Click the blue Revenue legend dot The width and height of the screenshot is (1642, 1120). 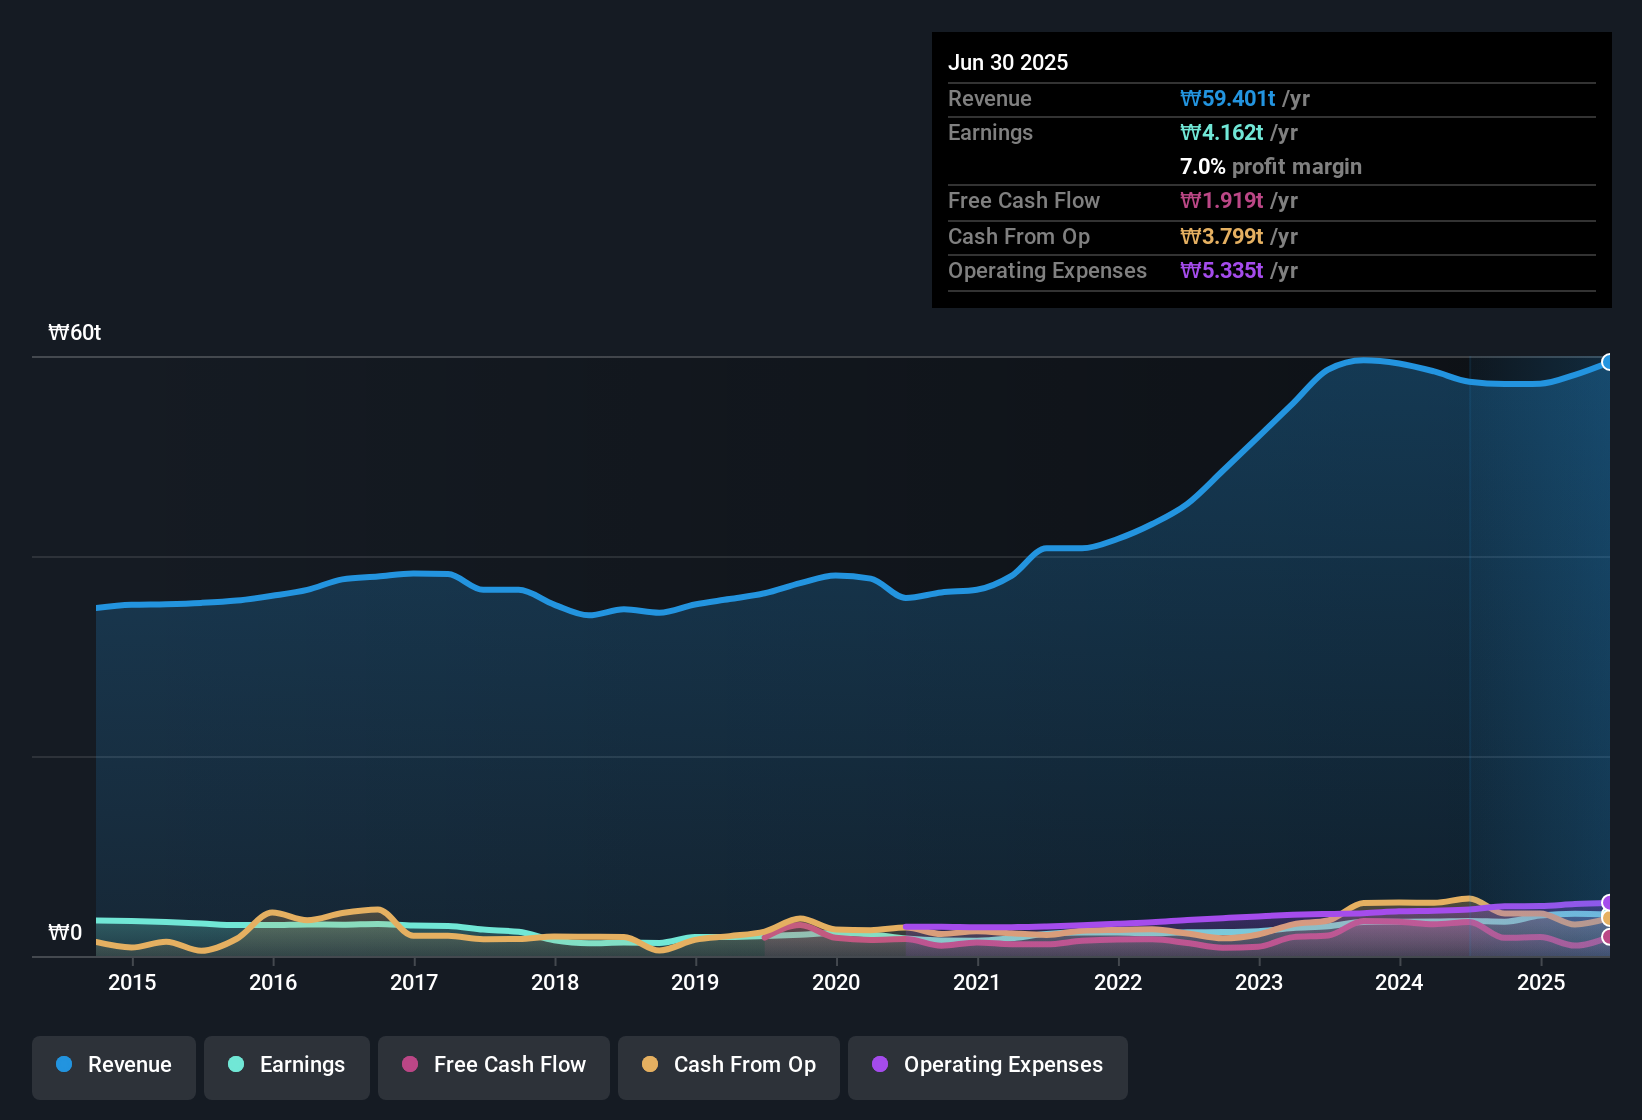tap(64, 1066)
